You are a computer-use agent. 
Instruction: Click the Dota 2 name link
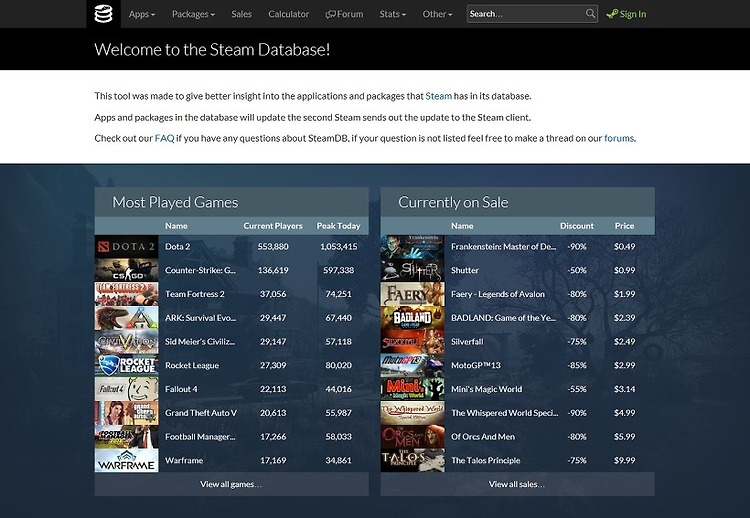click(x=177, y=247)
